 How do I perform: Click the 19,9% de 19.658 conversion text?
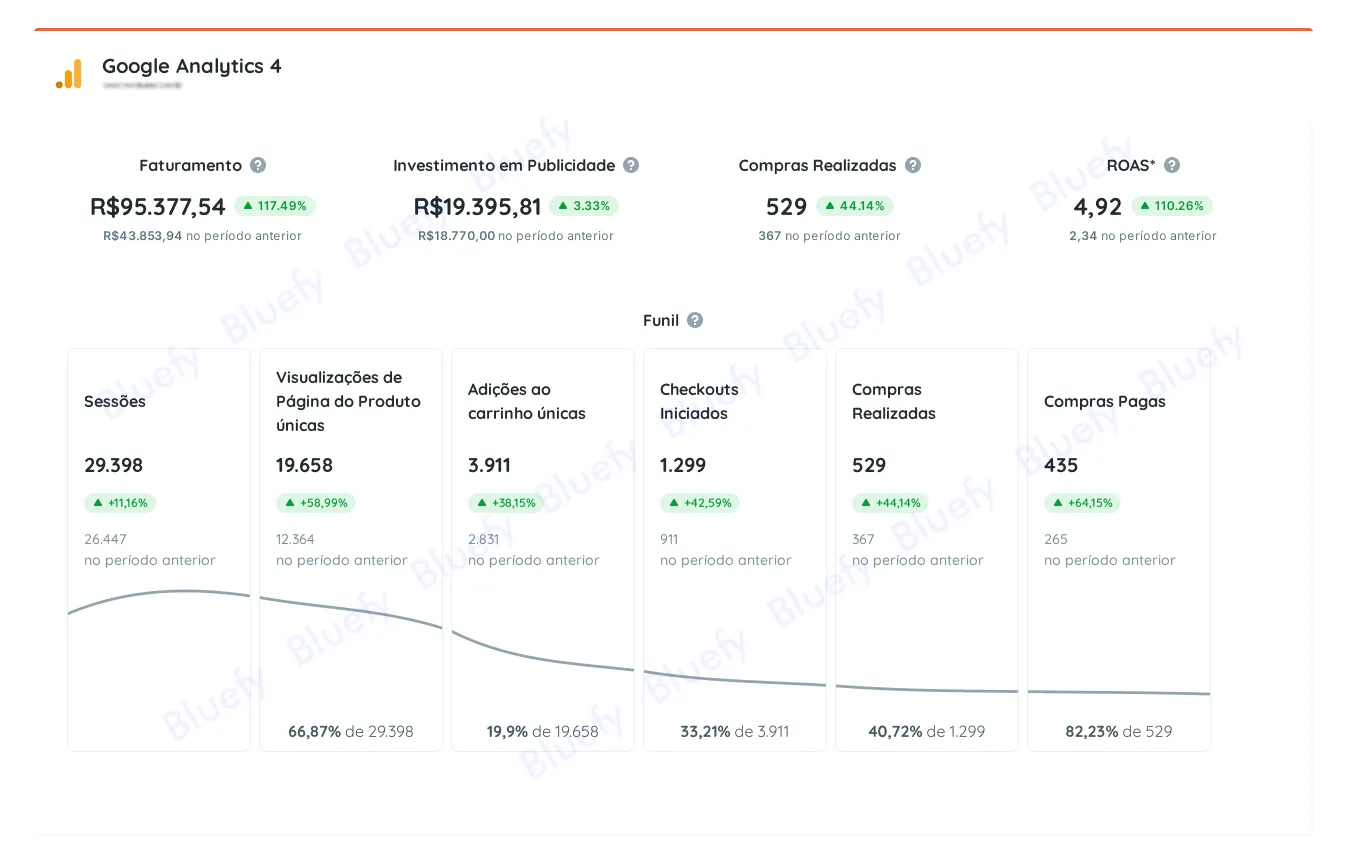coord(543,731)
